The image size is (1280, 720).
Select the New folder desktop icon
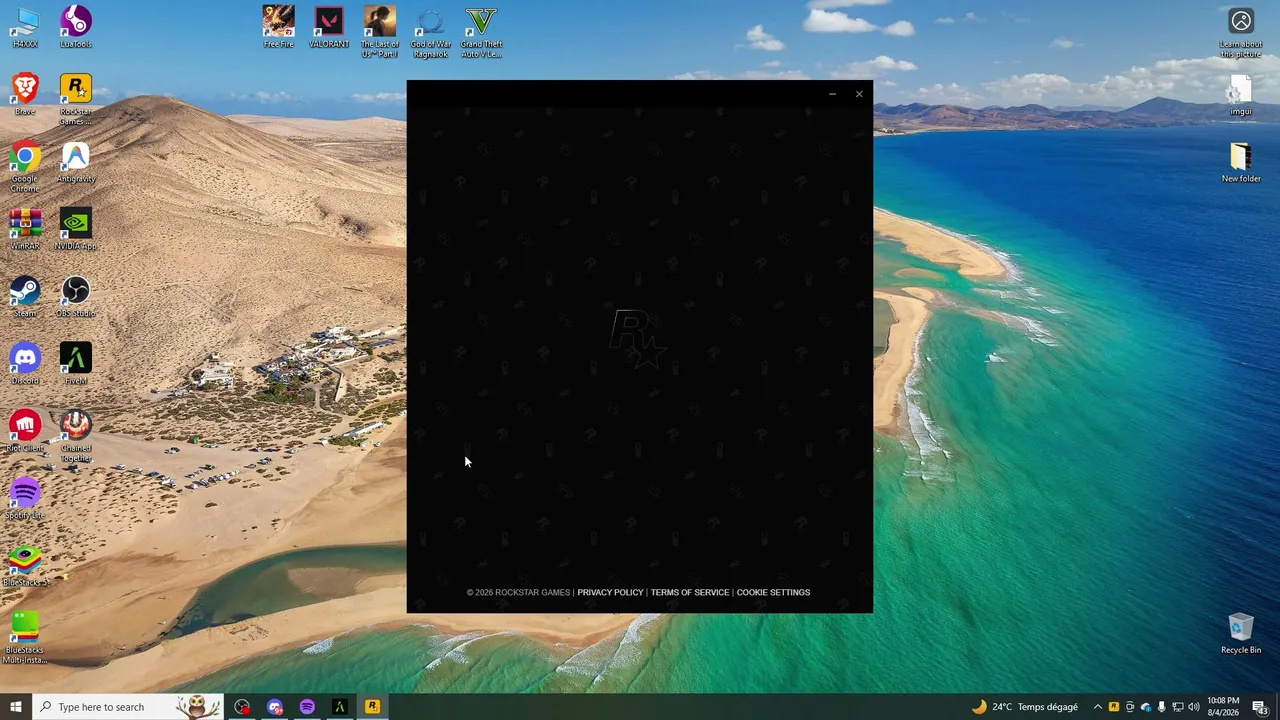click(x=1241, y=163)
